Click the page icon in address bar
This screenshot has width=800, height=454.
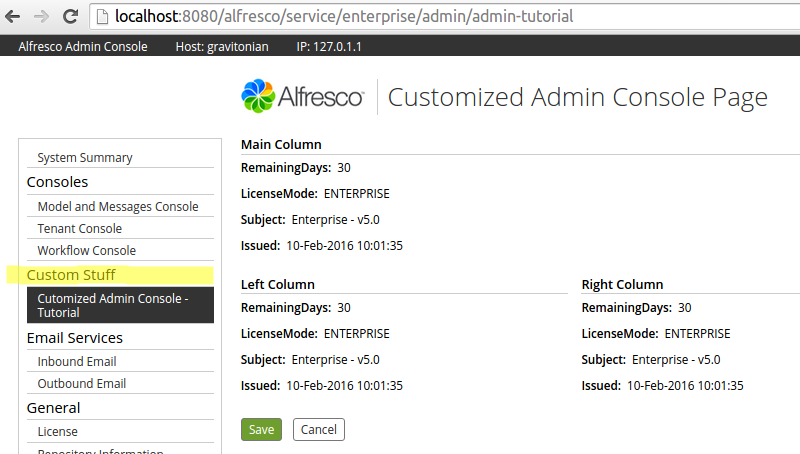tap(103, 17)
